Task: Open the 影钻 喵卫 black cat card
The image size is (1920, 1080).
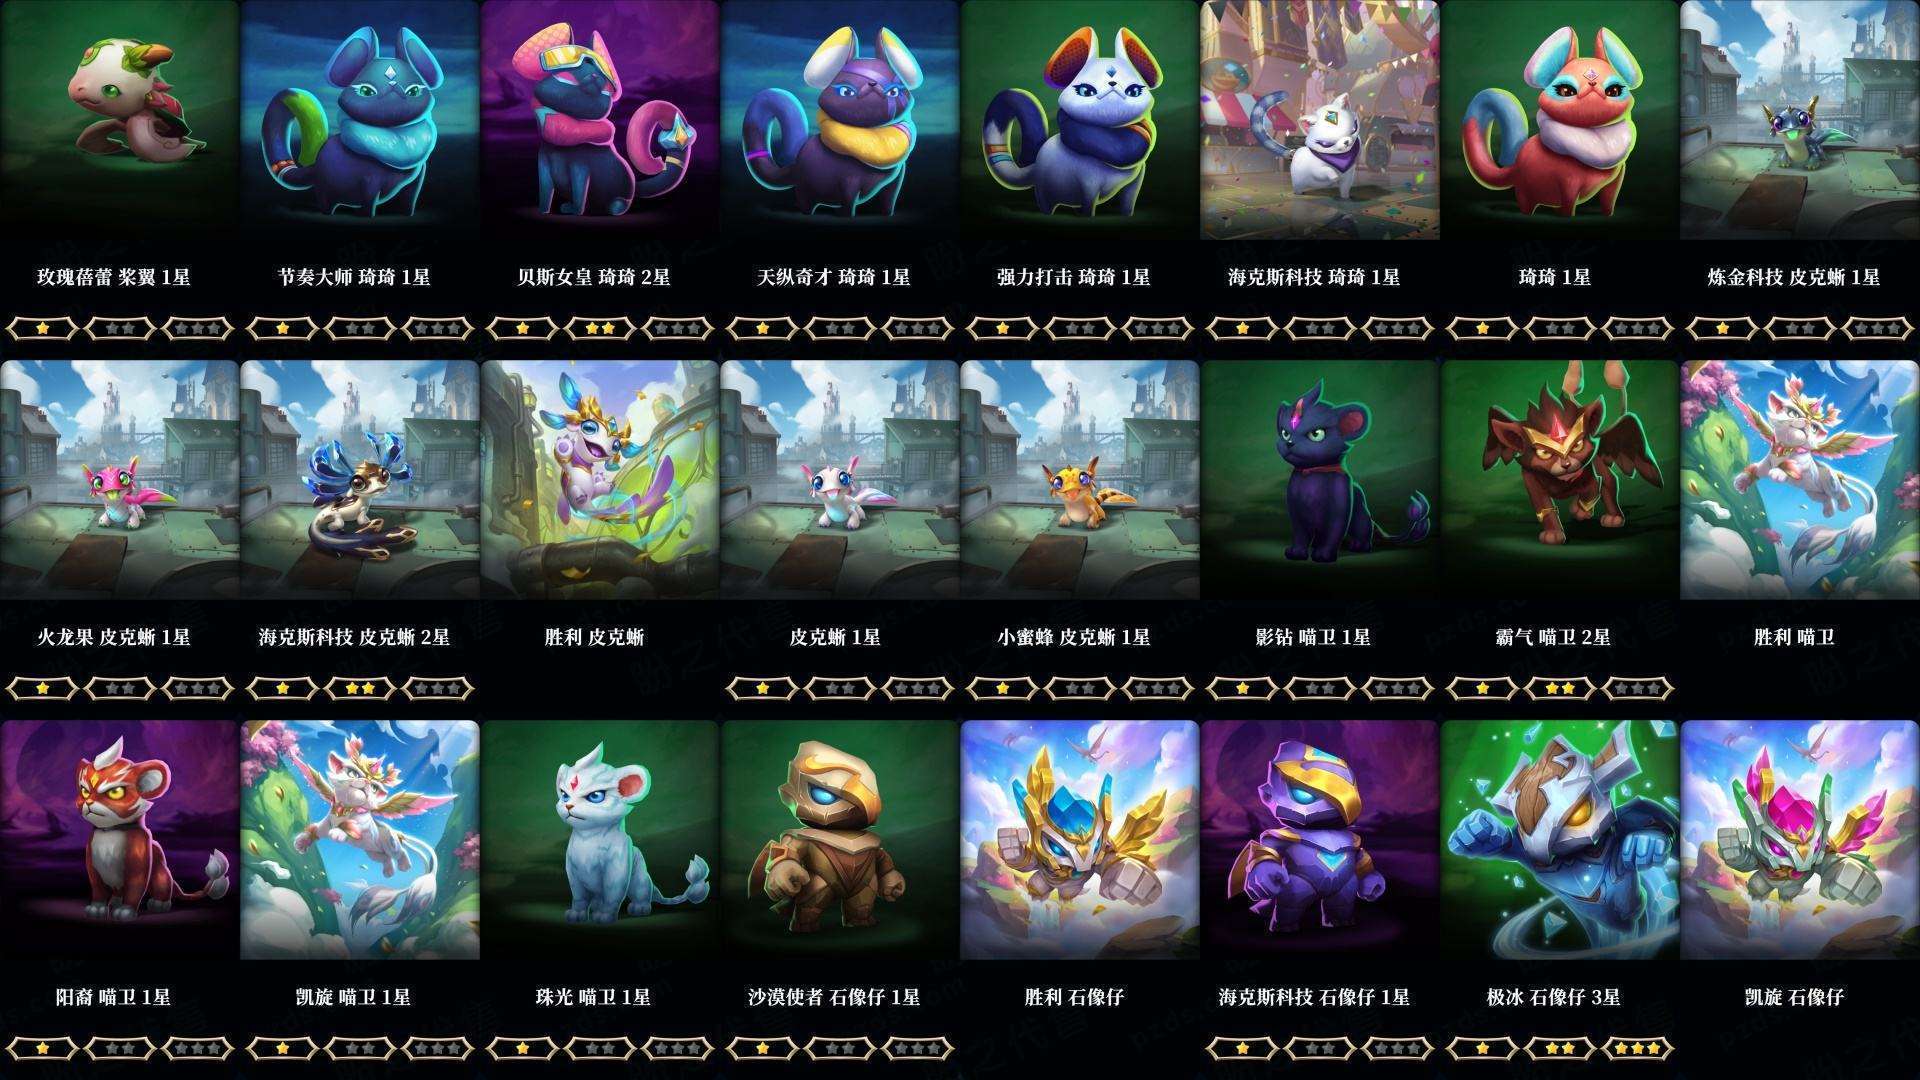Action: 1319,480
